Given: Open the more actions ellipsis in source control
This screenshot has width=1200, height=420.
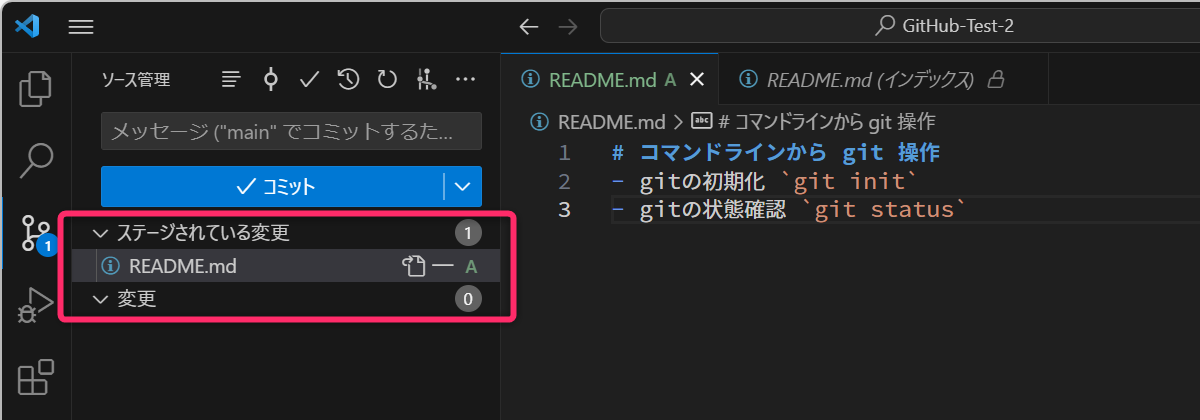Looking at the screenshot, I should tap(465, 80).
